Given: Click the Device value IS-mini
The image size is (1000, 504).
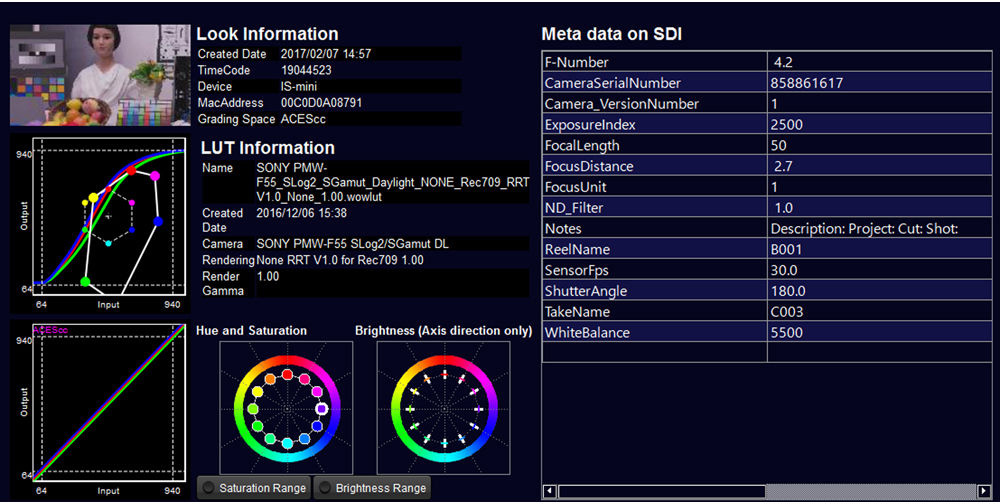Looking at the screenshot, I should point(298,86).
